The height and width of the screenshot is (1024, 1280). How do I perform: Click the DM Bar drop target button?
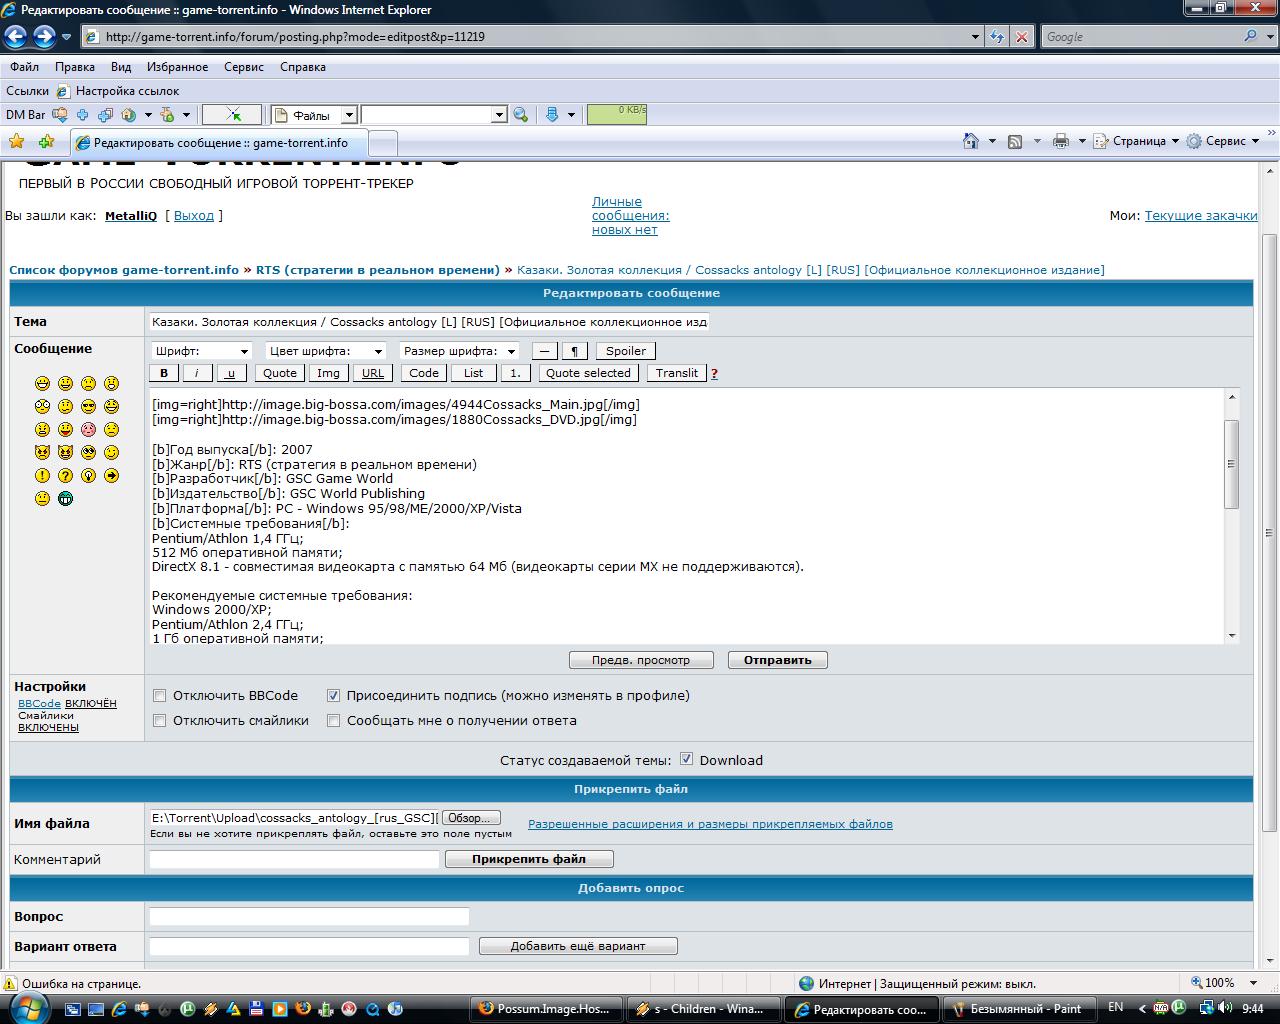tap(232, 115)
